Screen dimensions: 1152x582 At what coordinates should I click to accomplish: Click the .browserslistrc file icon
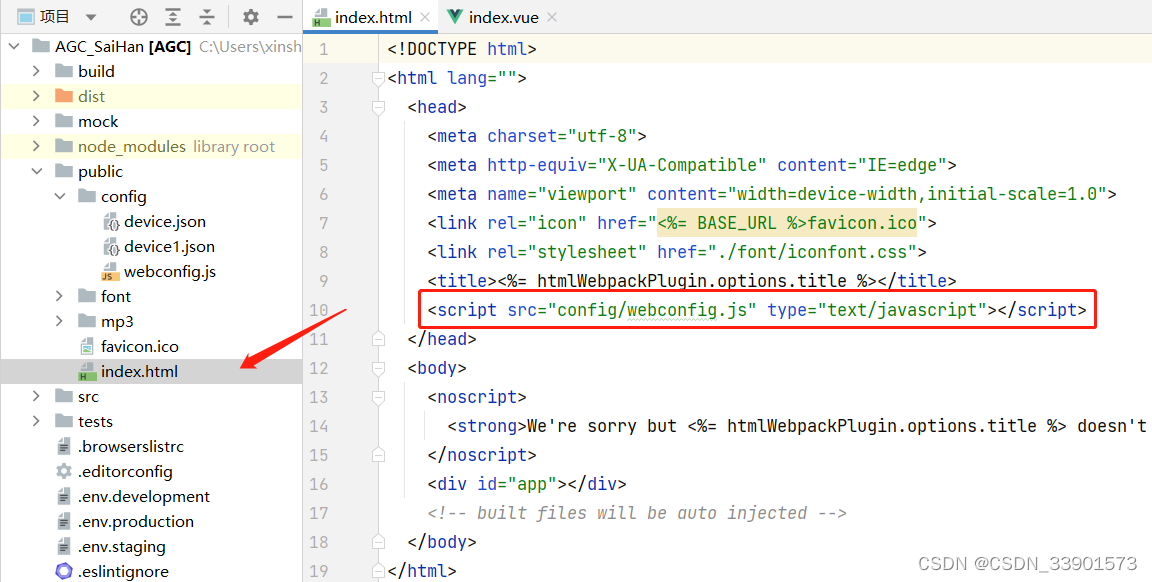(x=64, y=446)
